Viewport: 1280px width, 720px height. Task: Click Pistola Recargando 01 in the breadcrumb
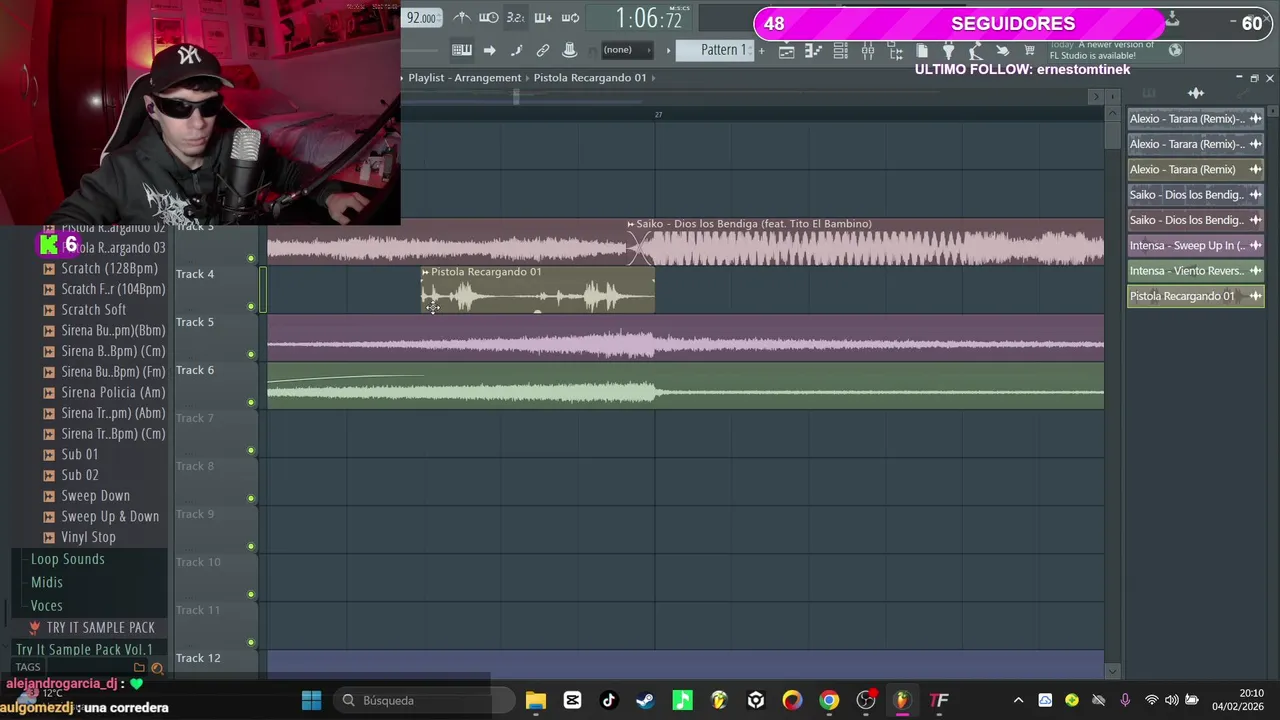pyautogui.click(x=590, y=77)
